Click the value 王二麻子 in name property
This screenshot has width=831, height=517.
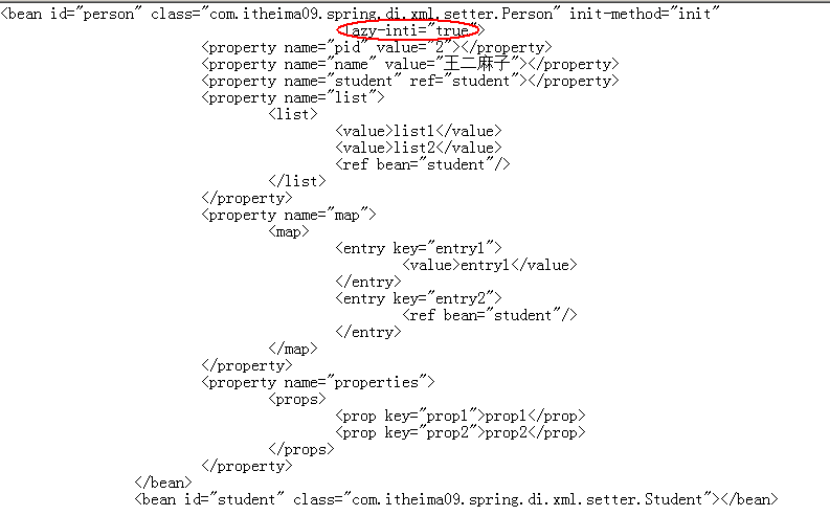[x=476, y=64]
